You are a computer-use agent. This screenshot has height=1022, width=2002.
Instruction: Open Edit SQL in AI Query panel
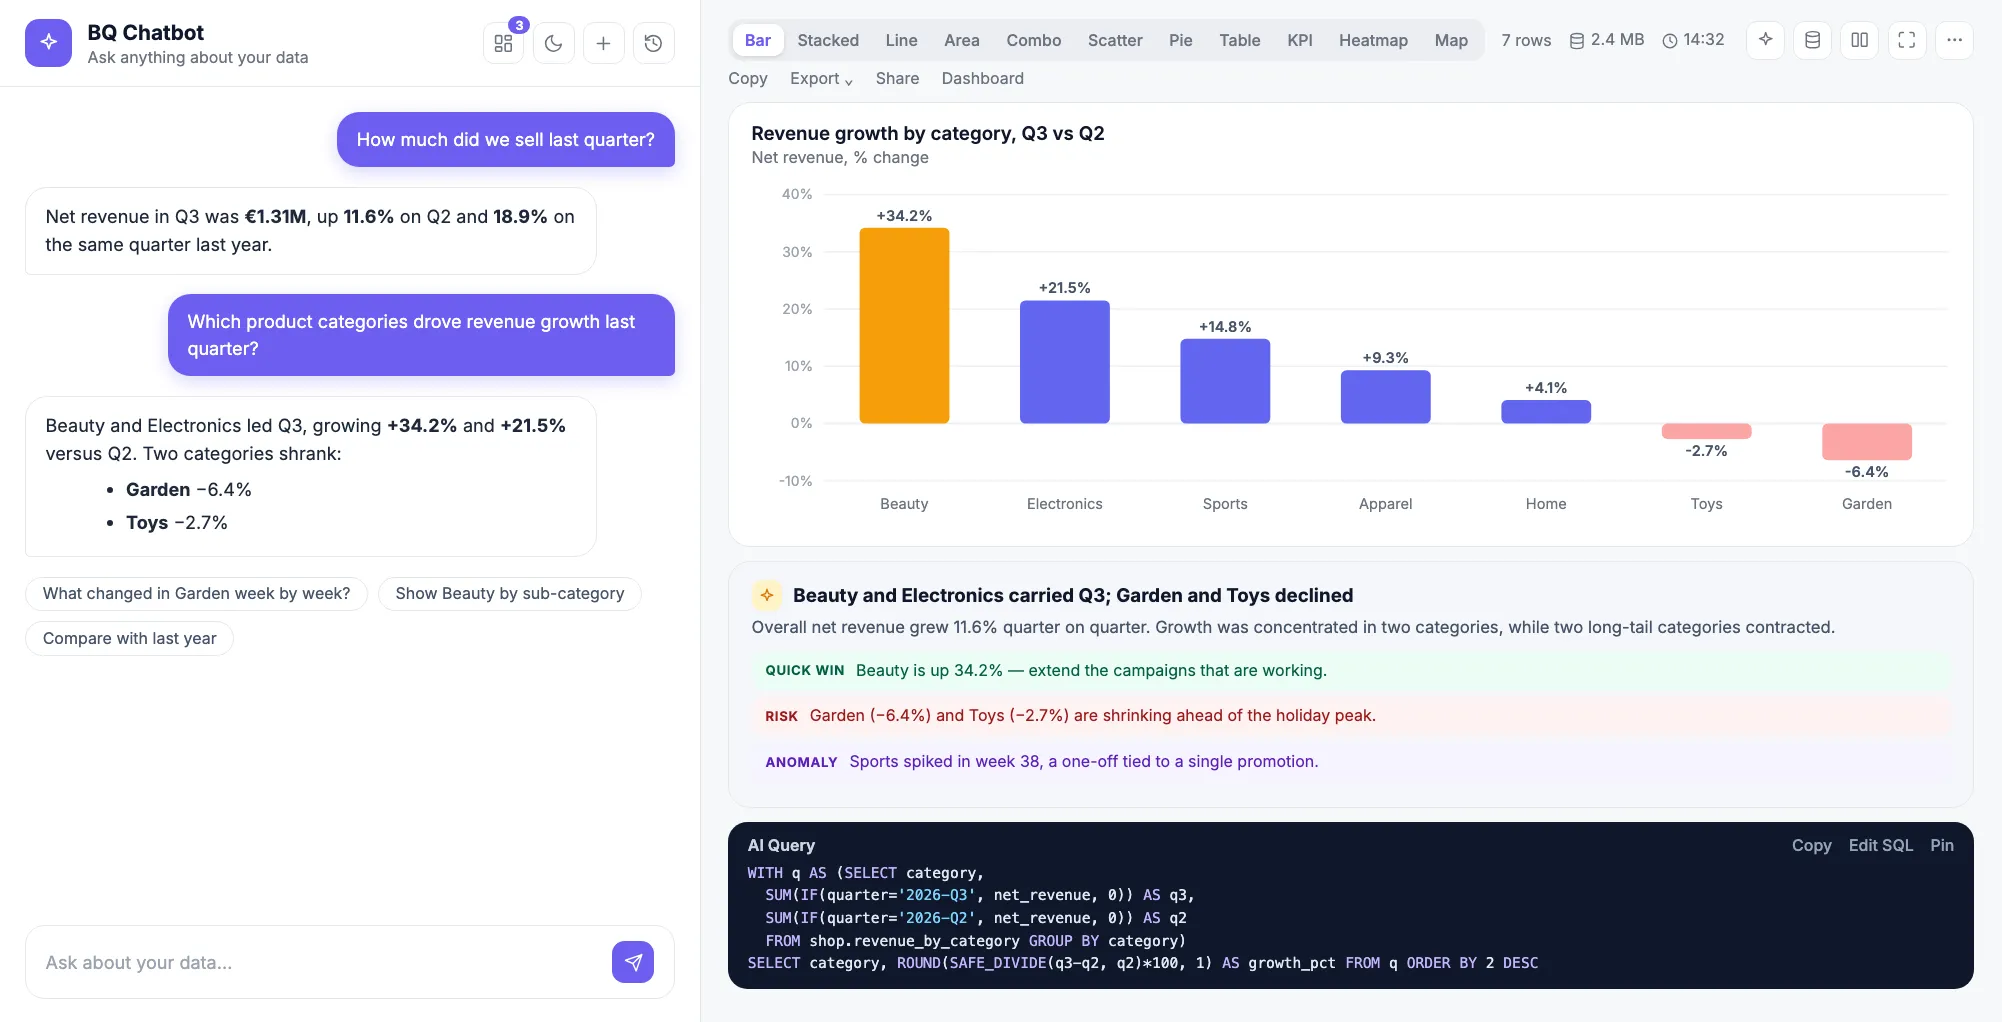(x=1880, y=845)
